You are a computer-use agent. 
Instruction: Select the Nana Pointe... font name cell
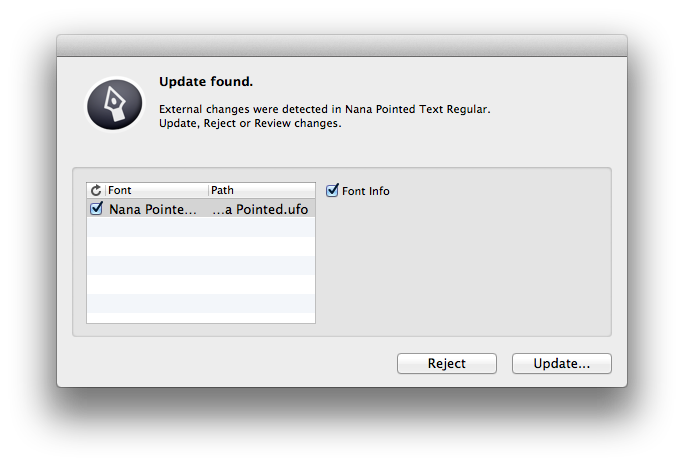(153, 209)
